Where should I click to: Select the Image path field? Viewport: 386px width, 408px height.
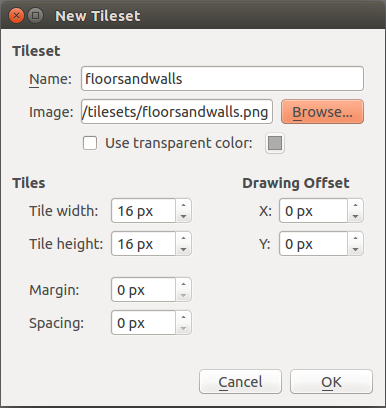tap(177, 112)
